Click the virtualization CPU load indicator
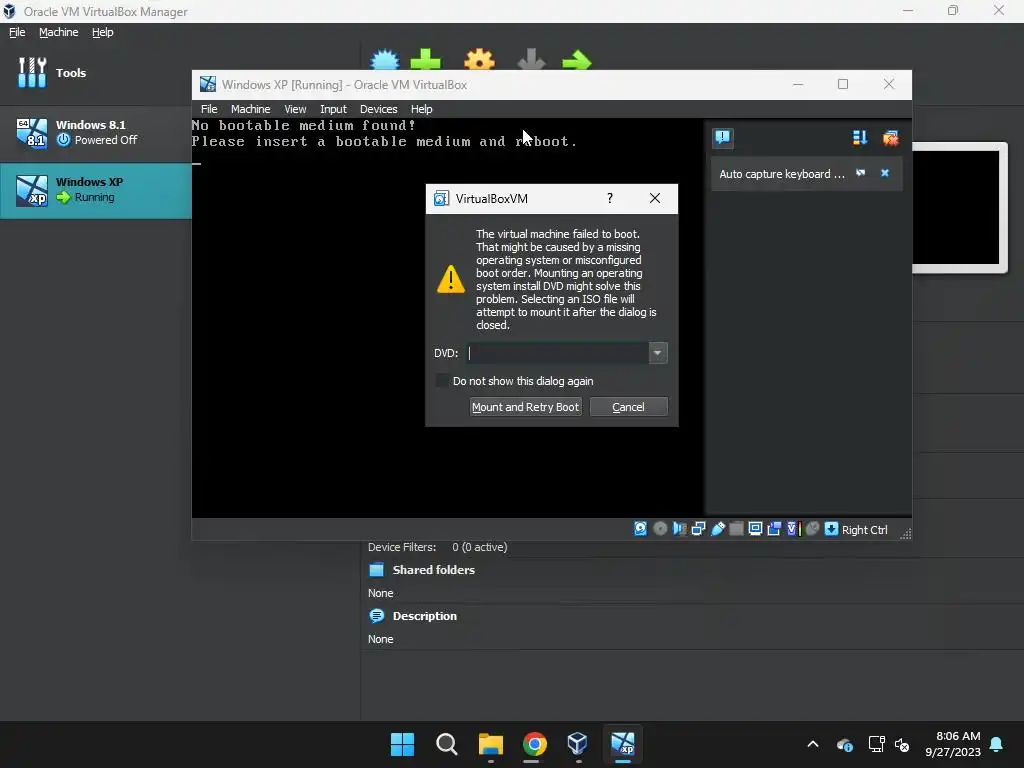Screen dimensions: 1024x768 (793, 529)
